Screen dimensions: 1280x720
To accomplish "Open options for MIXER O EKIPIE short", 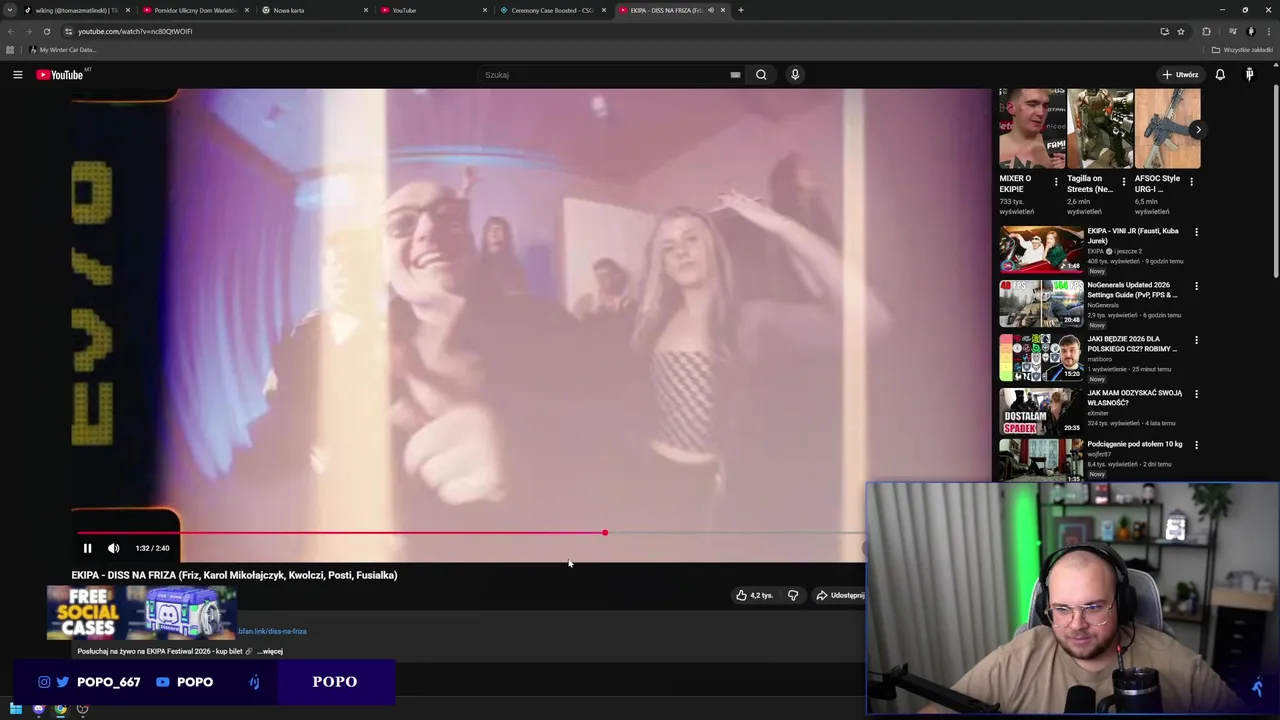I will (1056, 182).
